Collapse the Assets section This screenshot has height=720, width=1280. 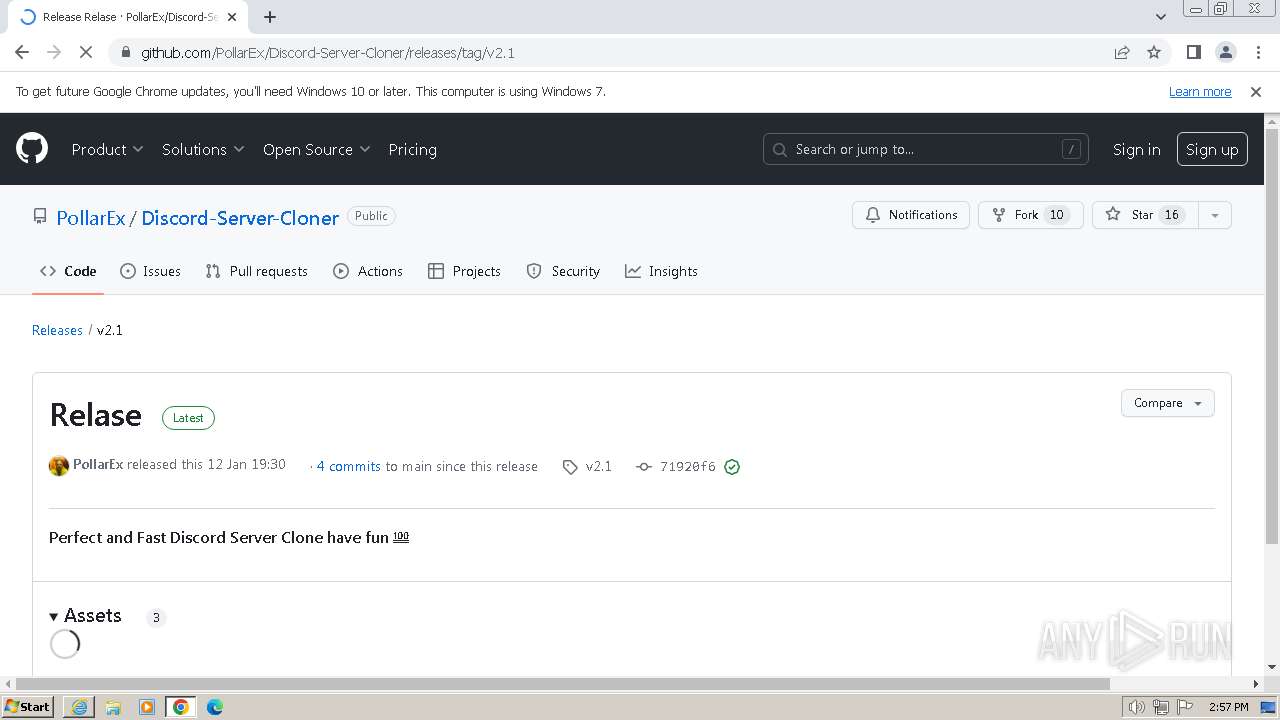point(86,616)
